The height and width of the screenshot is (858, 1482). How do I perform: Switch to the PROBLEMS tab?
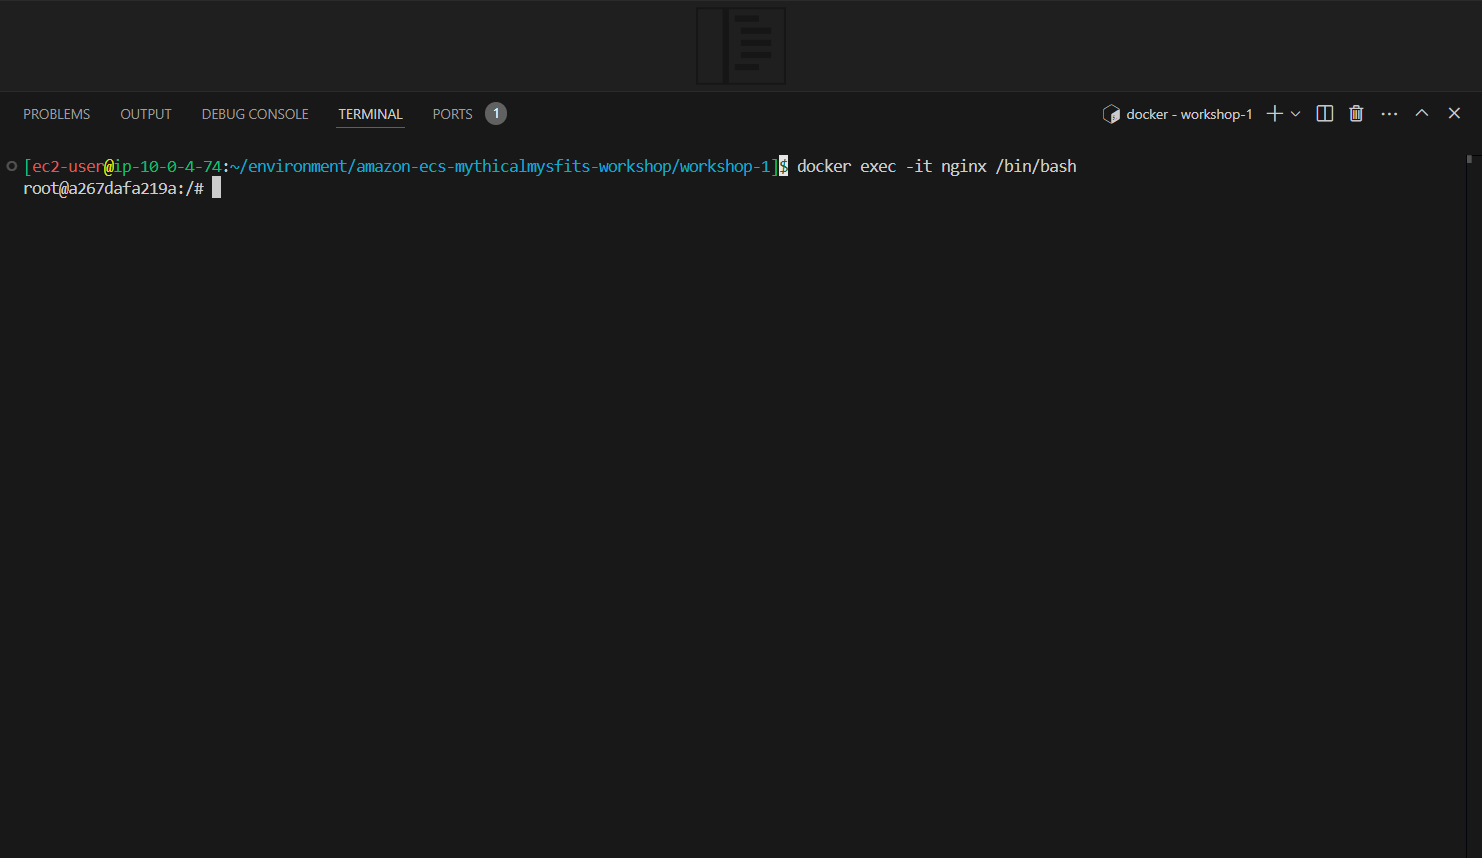(57, 114)
